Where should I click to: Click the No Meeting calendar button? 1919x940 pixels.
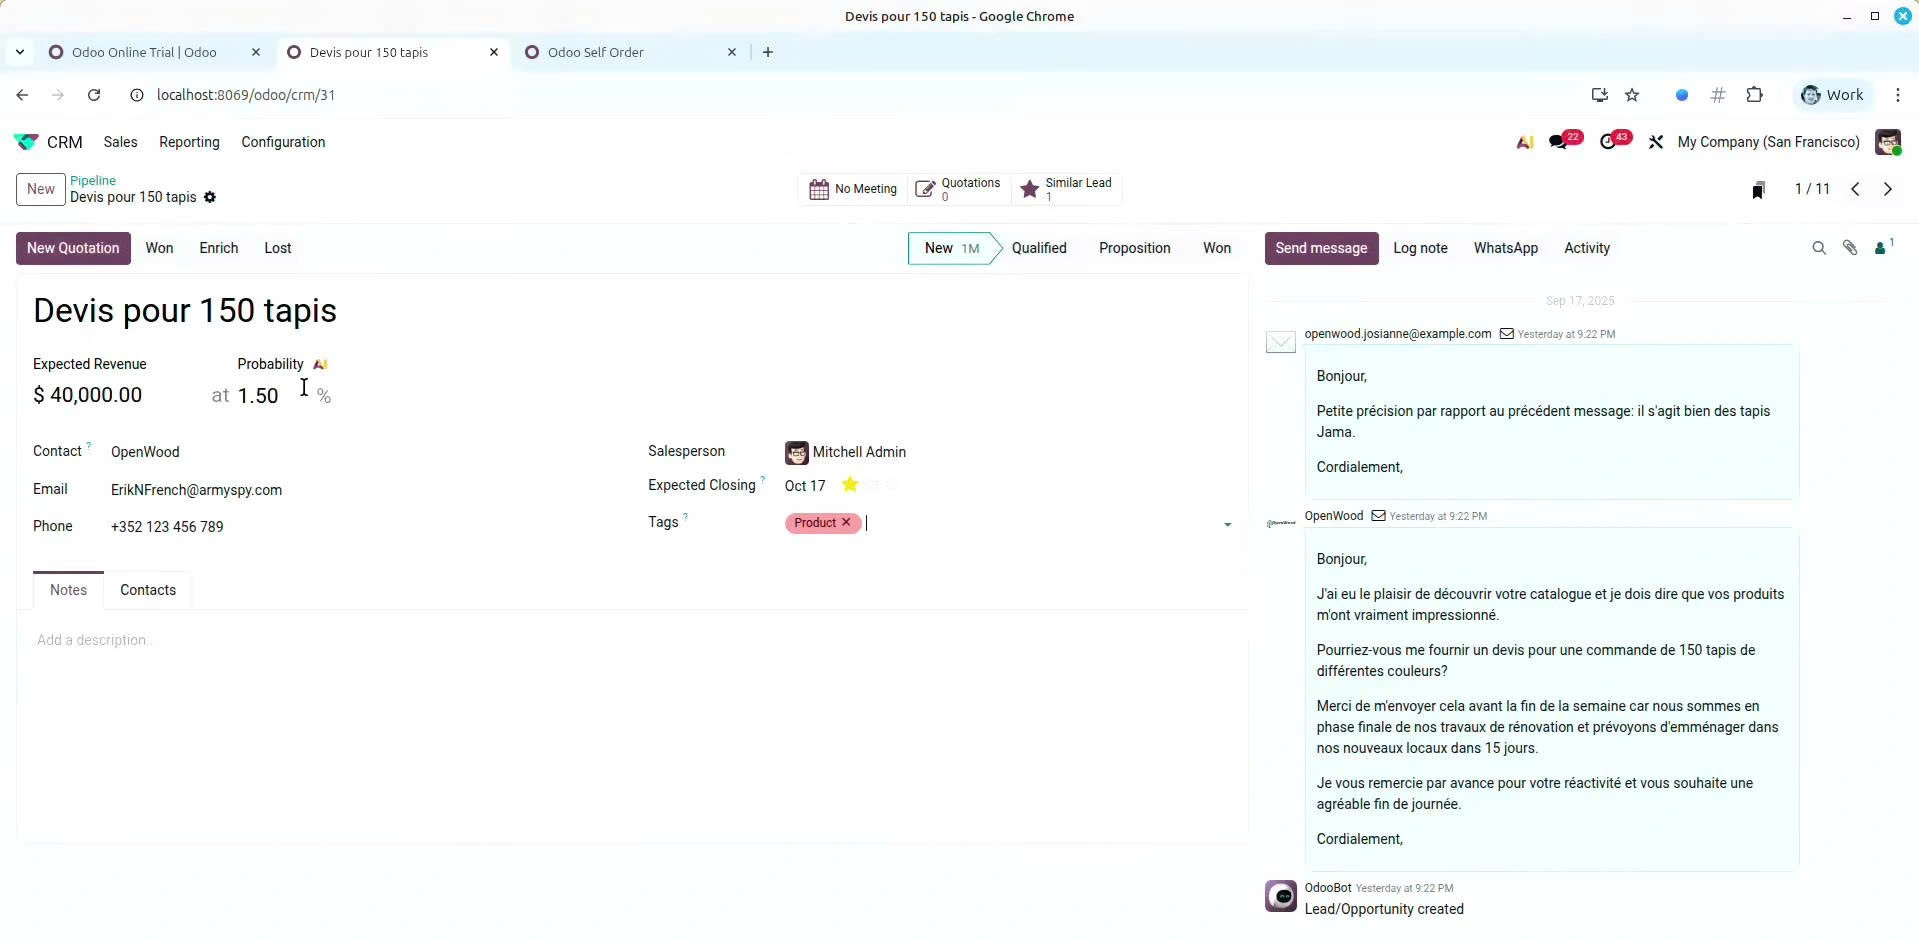point(853,189)
